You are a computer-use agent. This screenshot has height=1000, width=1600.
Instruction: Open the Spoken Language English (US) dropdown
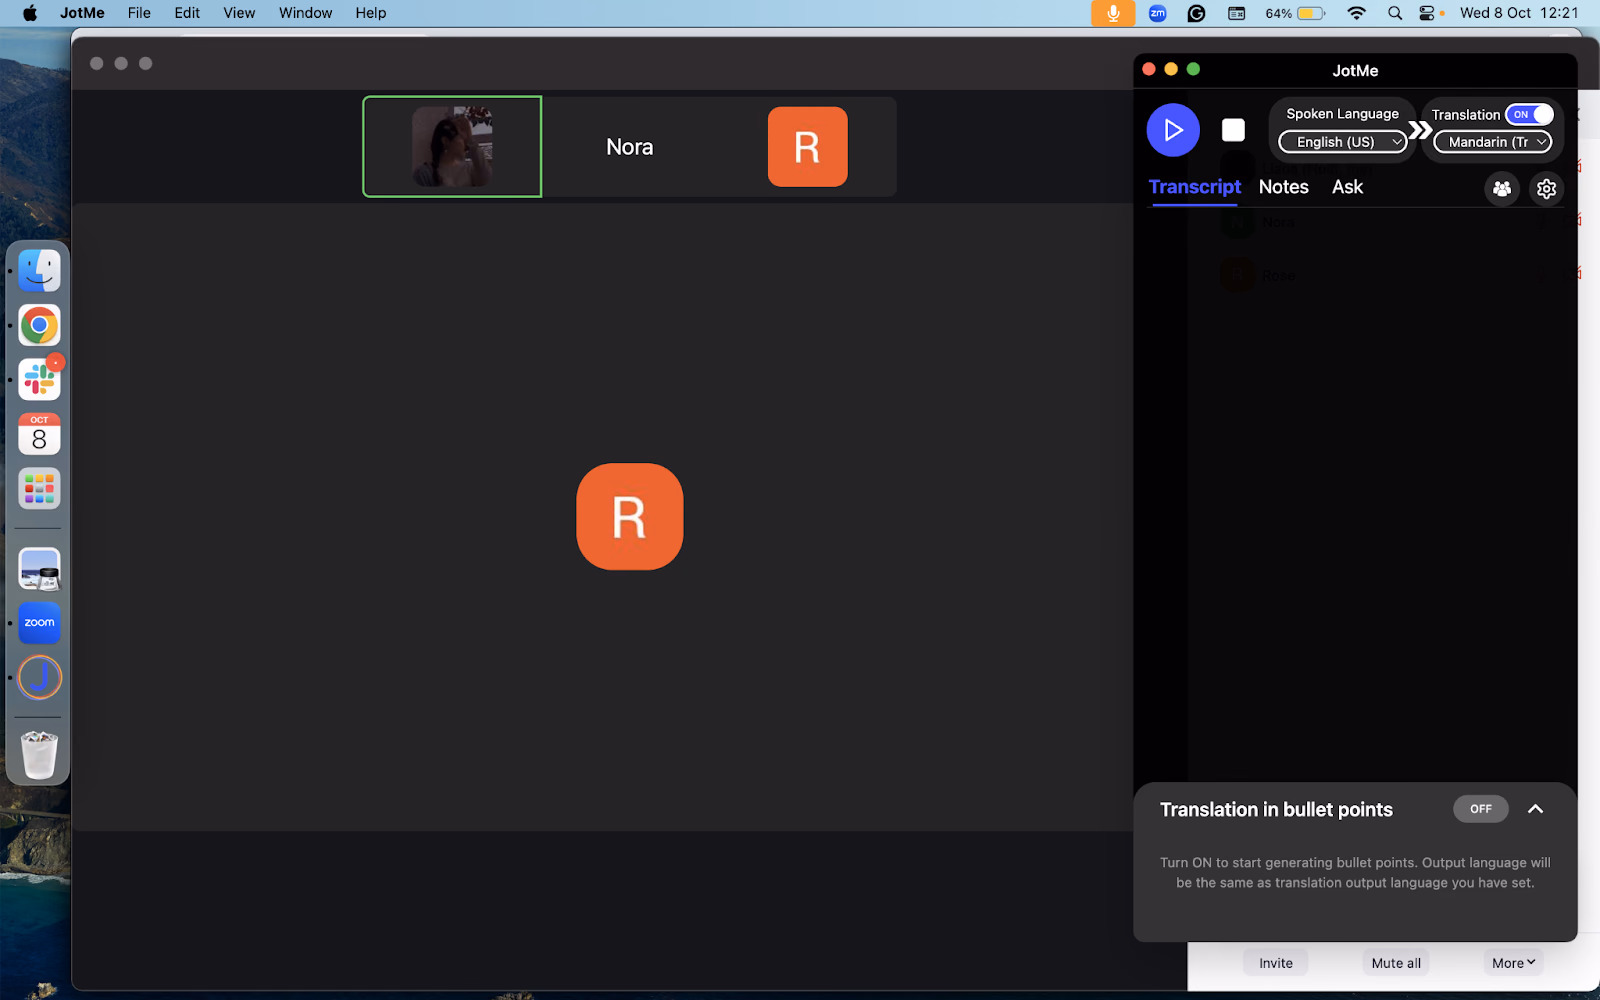pos(1343,142)
